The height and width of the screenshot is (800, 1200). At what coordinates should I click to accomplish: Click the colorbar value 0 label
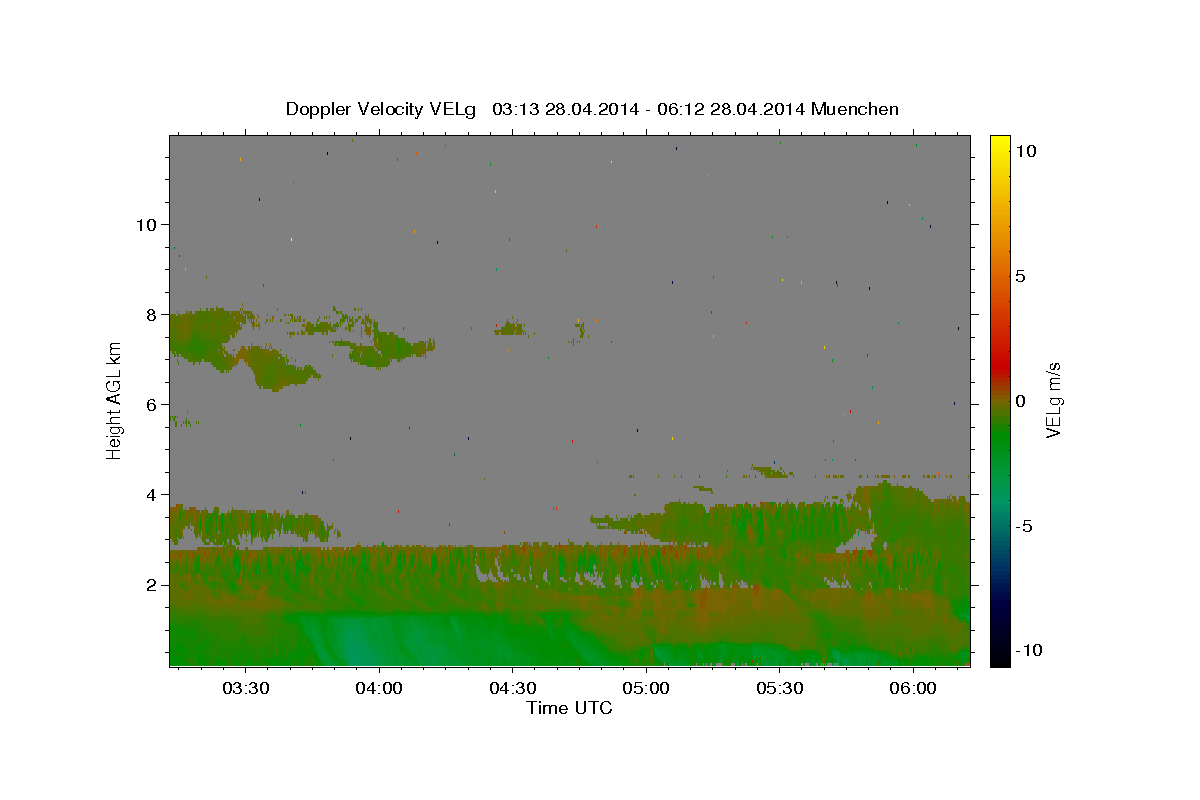[x=1020, y=401]
